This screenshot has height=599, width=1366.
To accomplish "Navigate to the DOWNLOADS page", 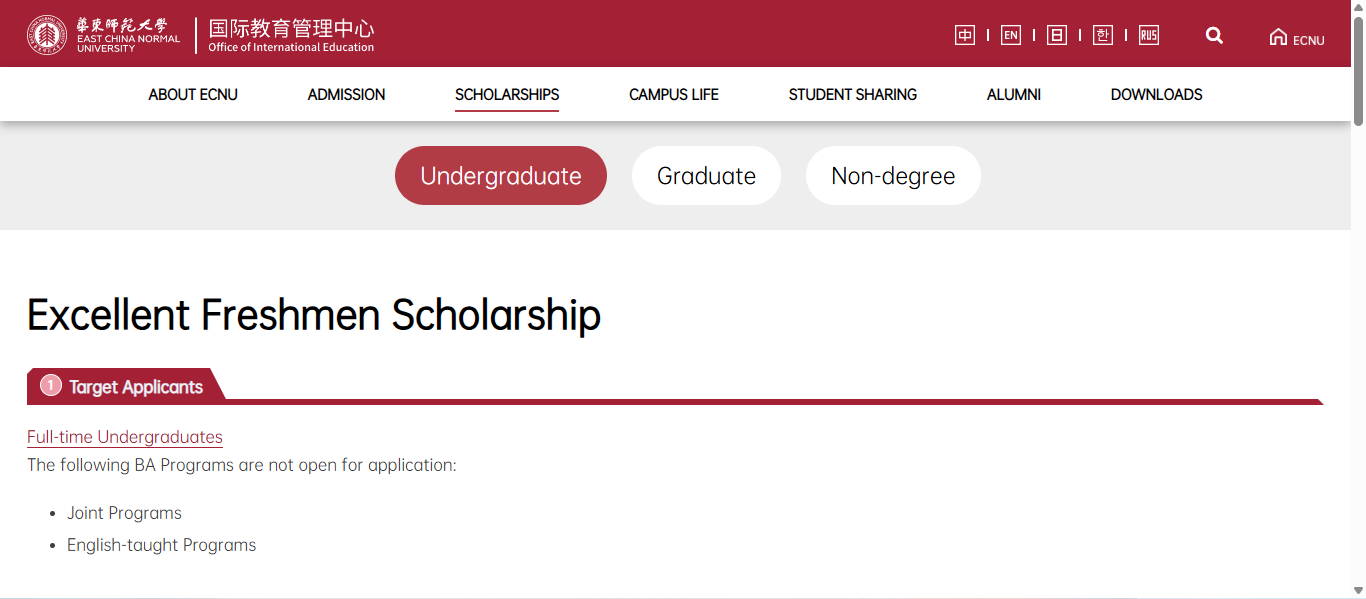I will coord(1156,94).
